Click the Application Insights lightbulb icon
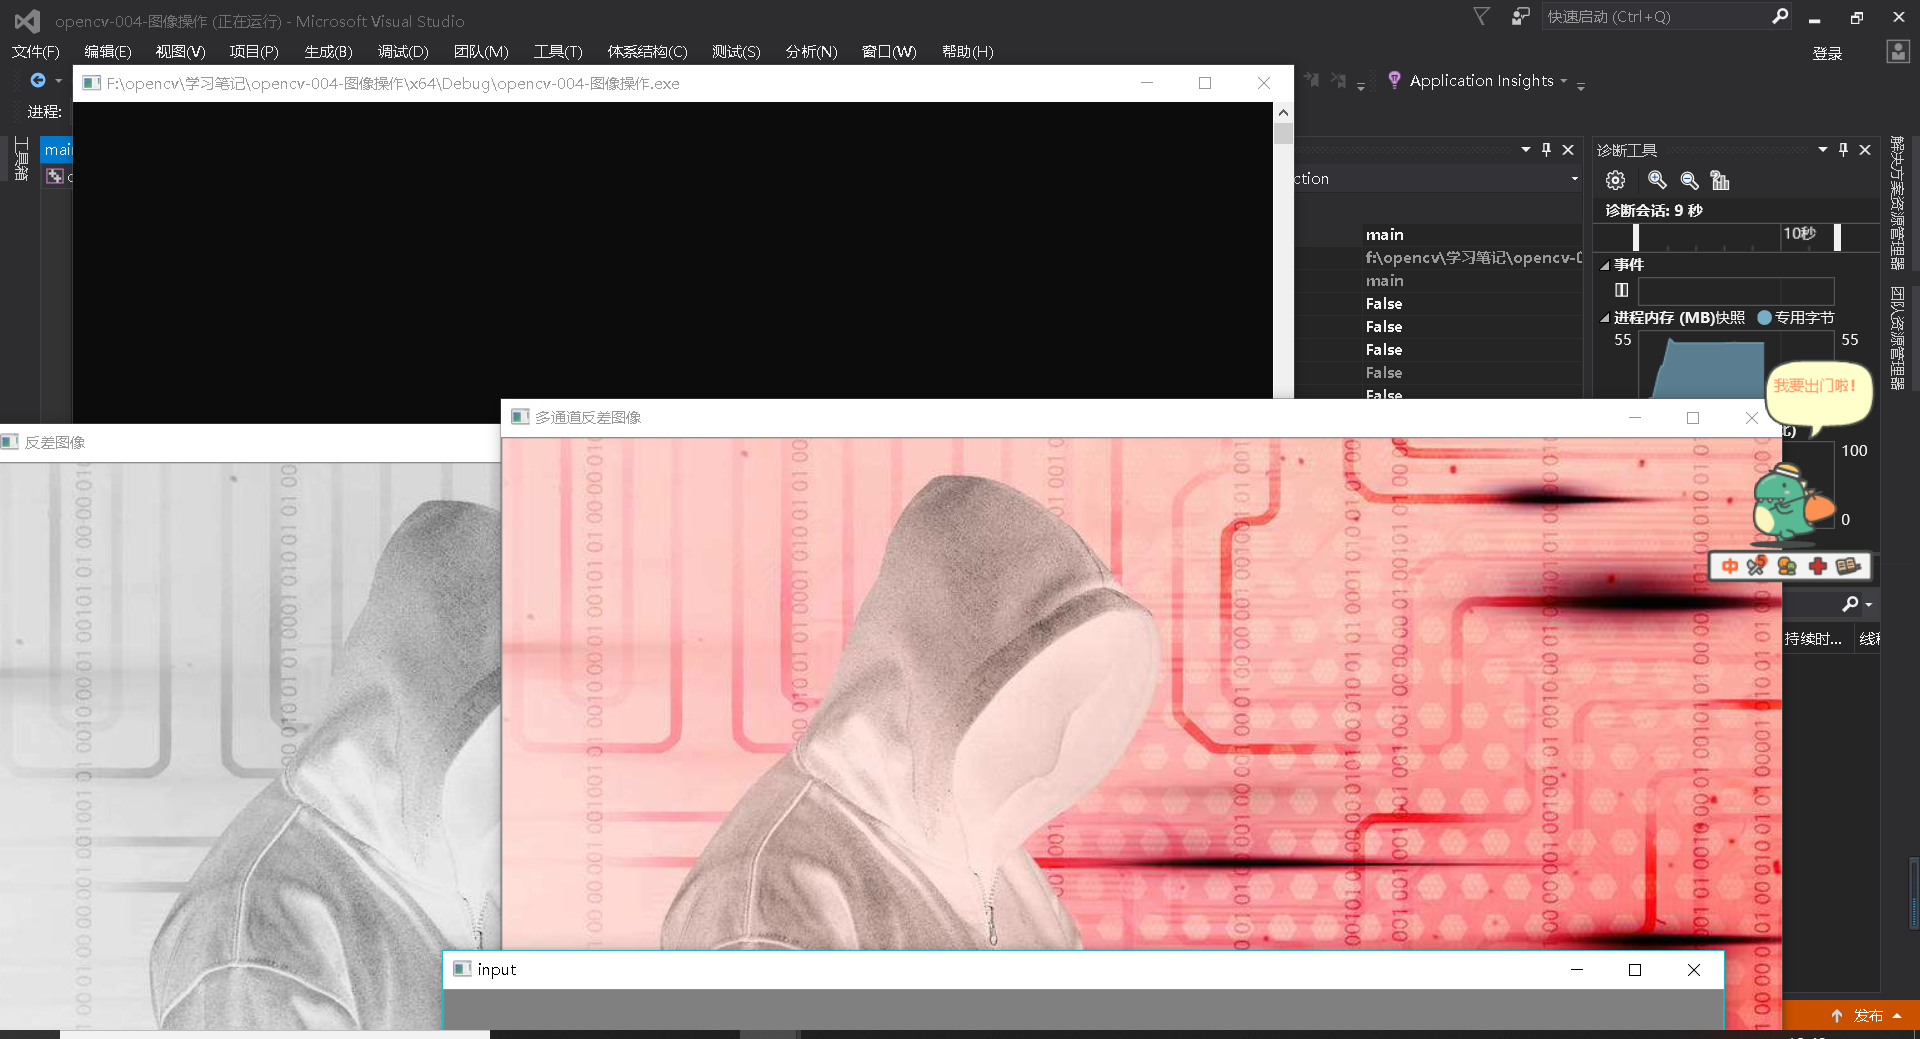This screenshot has height=1039, width=1920. (1395, 80)
